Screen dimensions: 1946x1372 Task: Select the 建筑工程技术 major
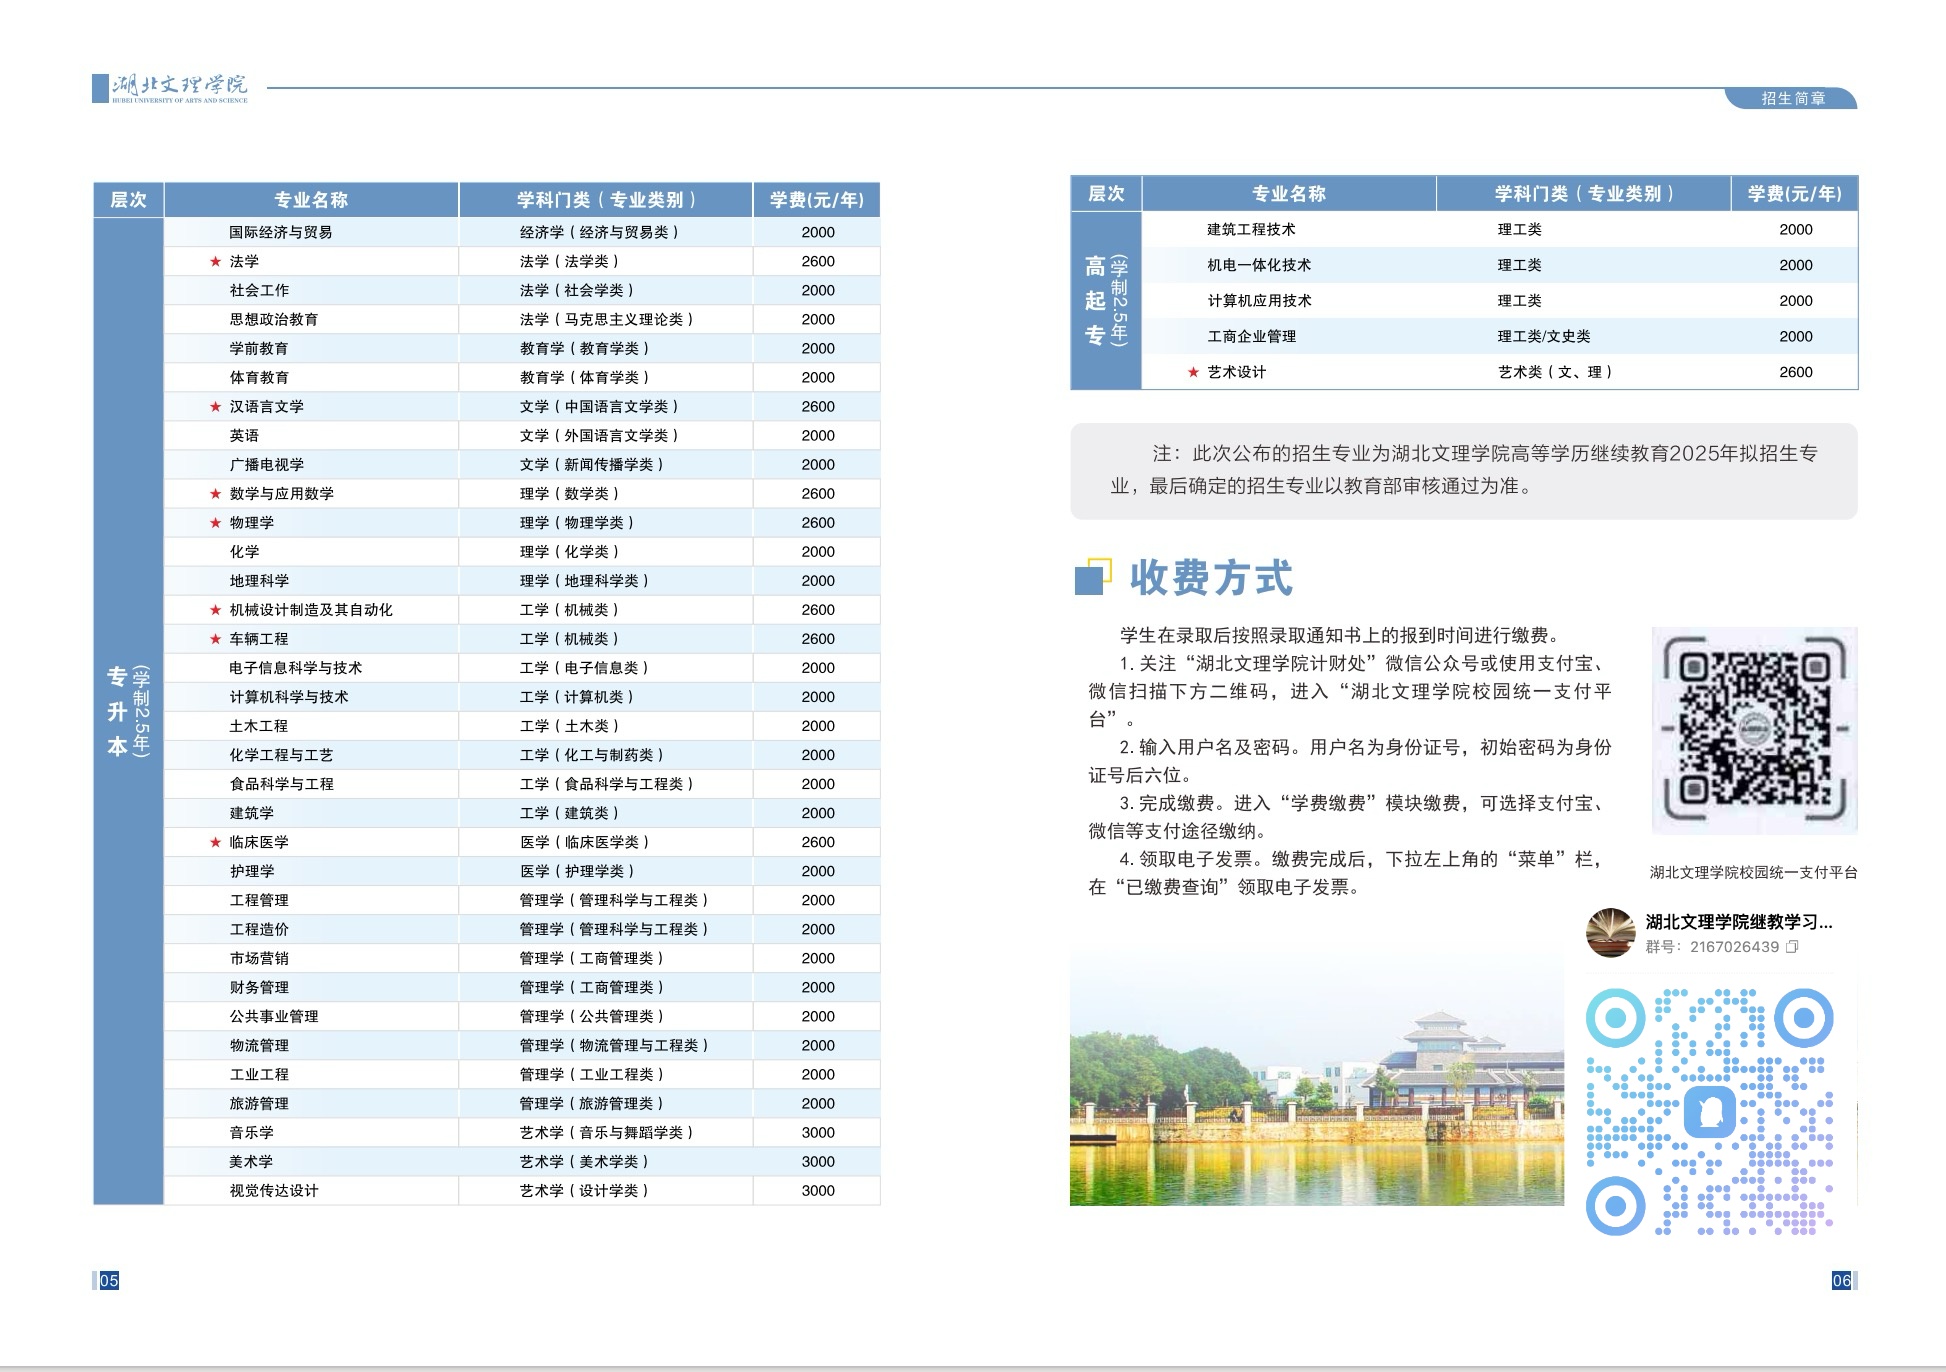click(1251, 229)
